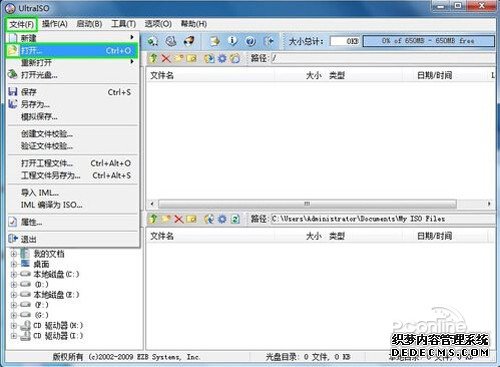Select 工程文件另存为... menu entry
Screen dimensions: 500x367
pyautogui.click(x=72, y=175)
